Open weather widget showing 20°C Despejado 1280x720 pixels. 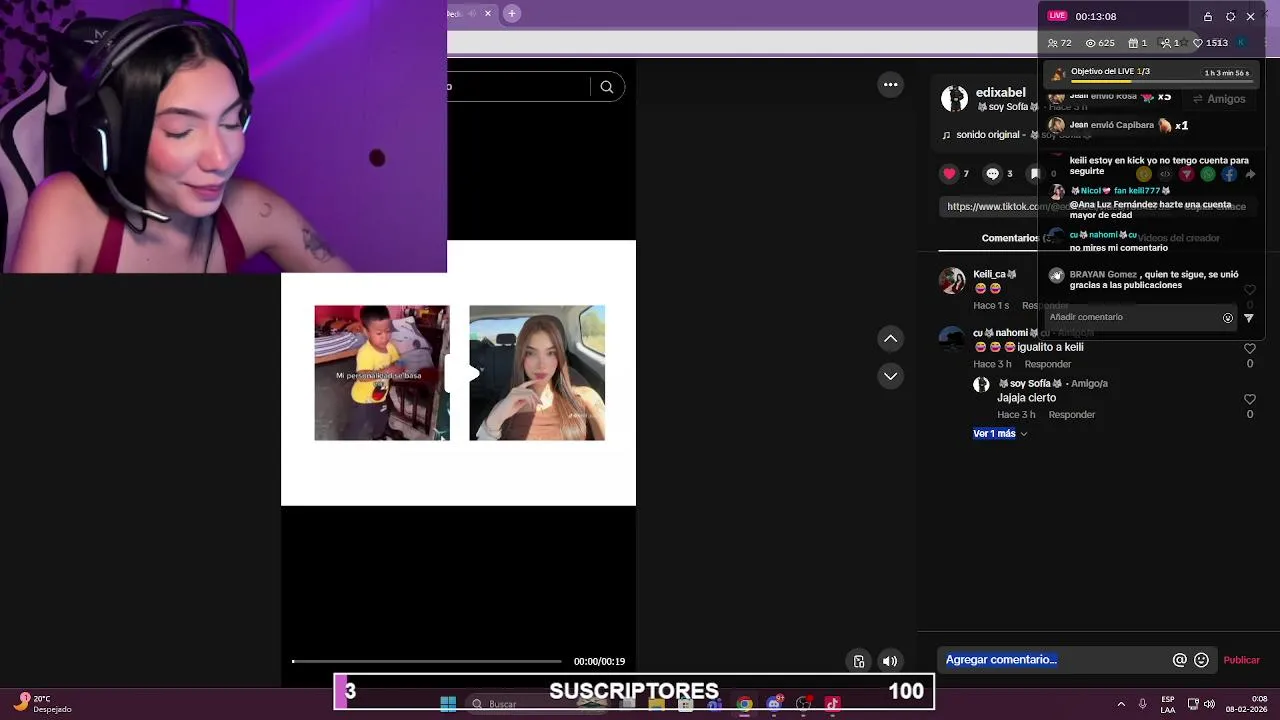pos(44,704)
